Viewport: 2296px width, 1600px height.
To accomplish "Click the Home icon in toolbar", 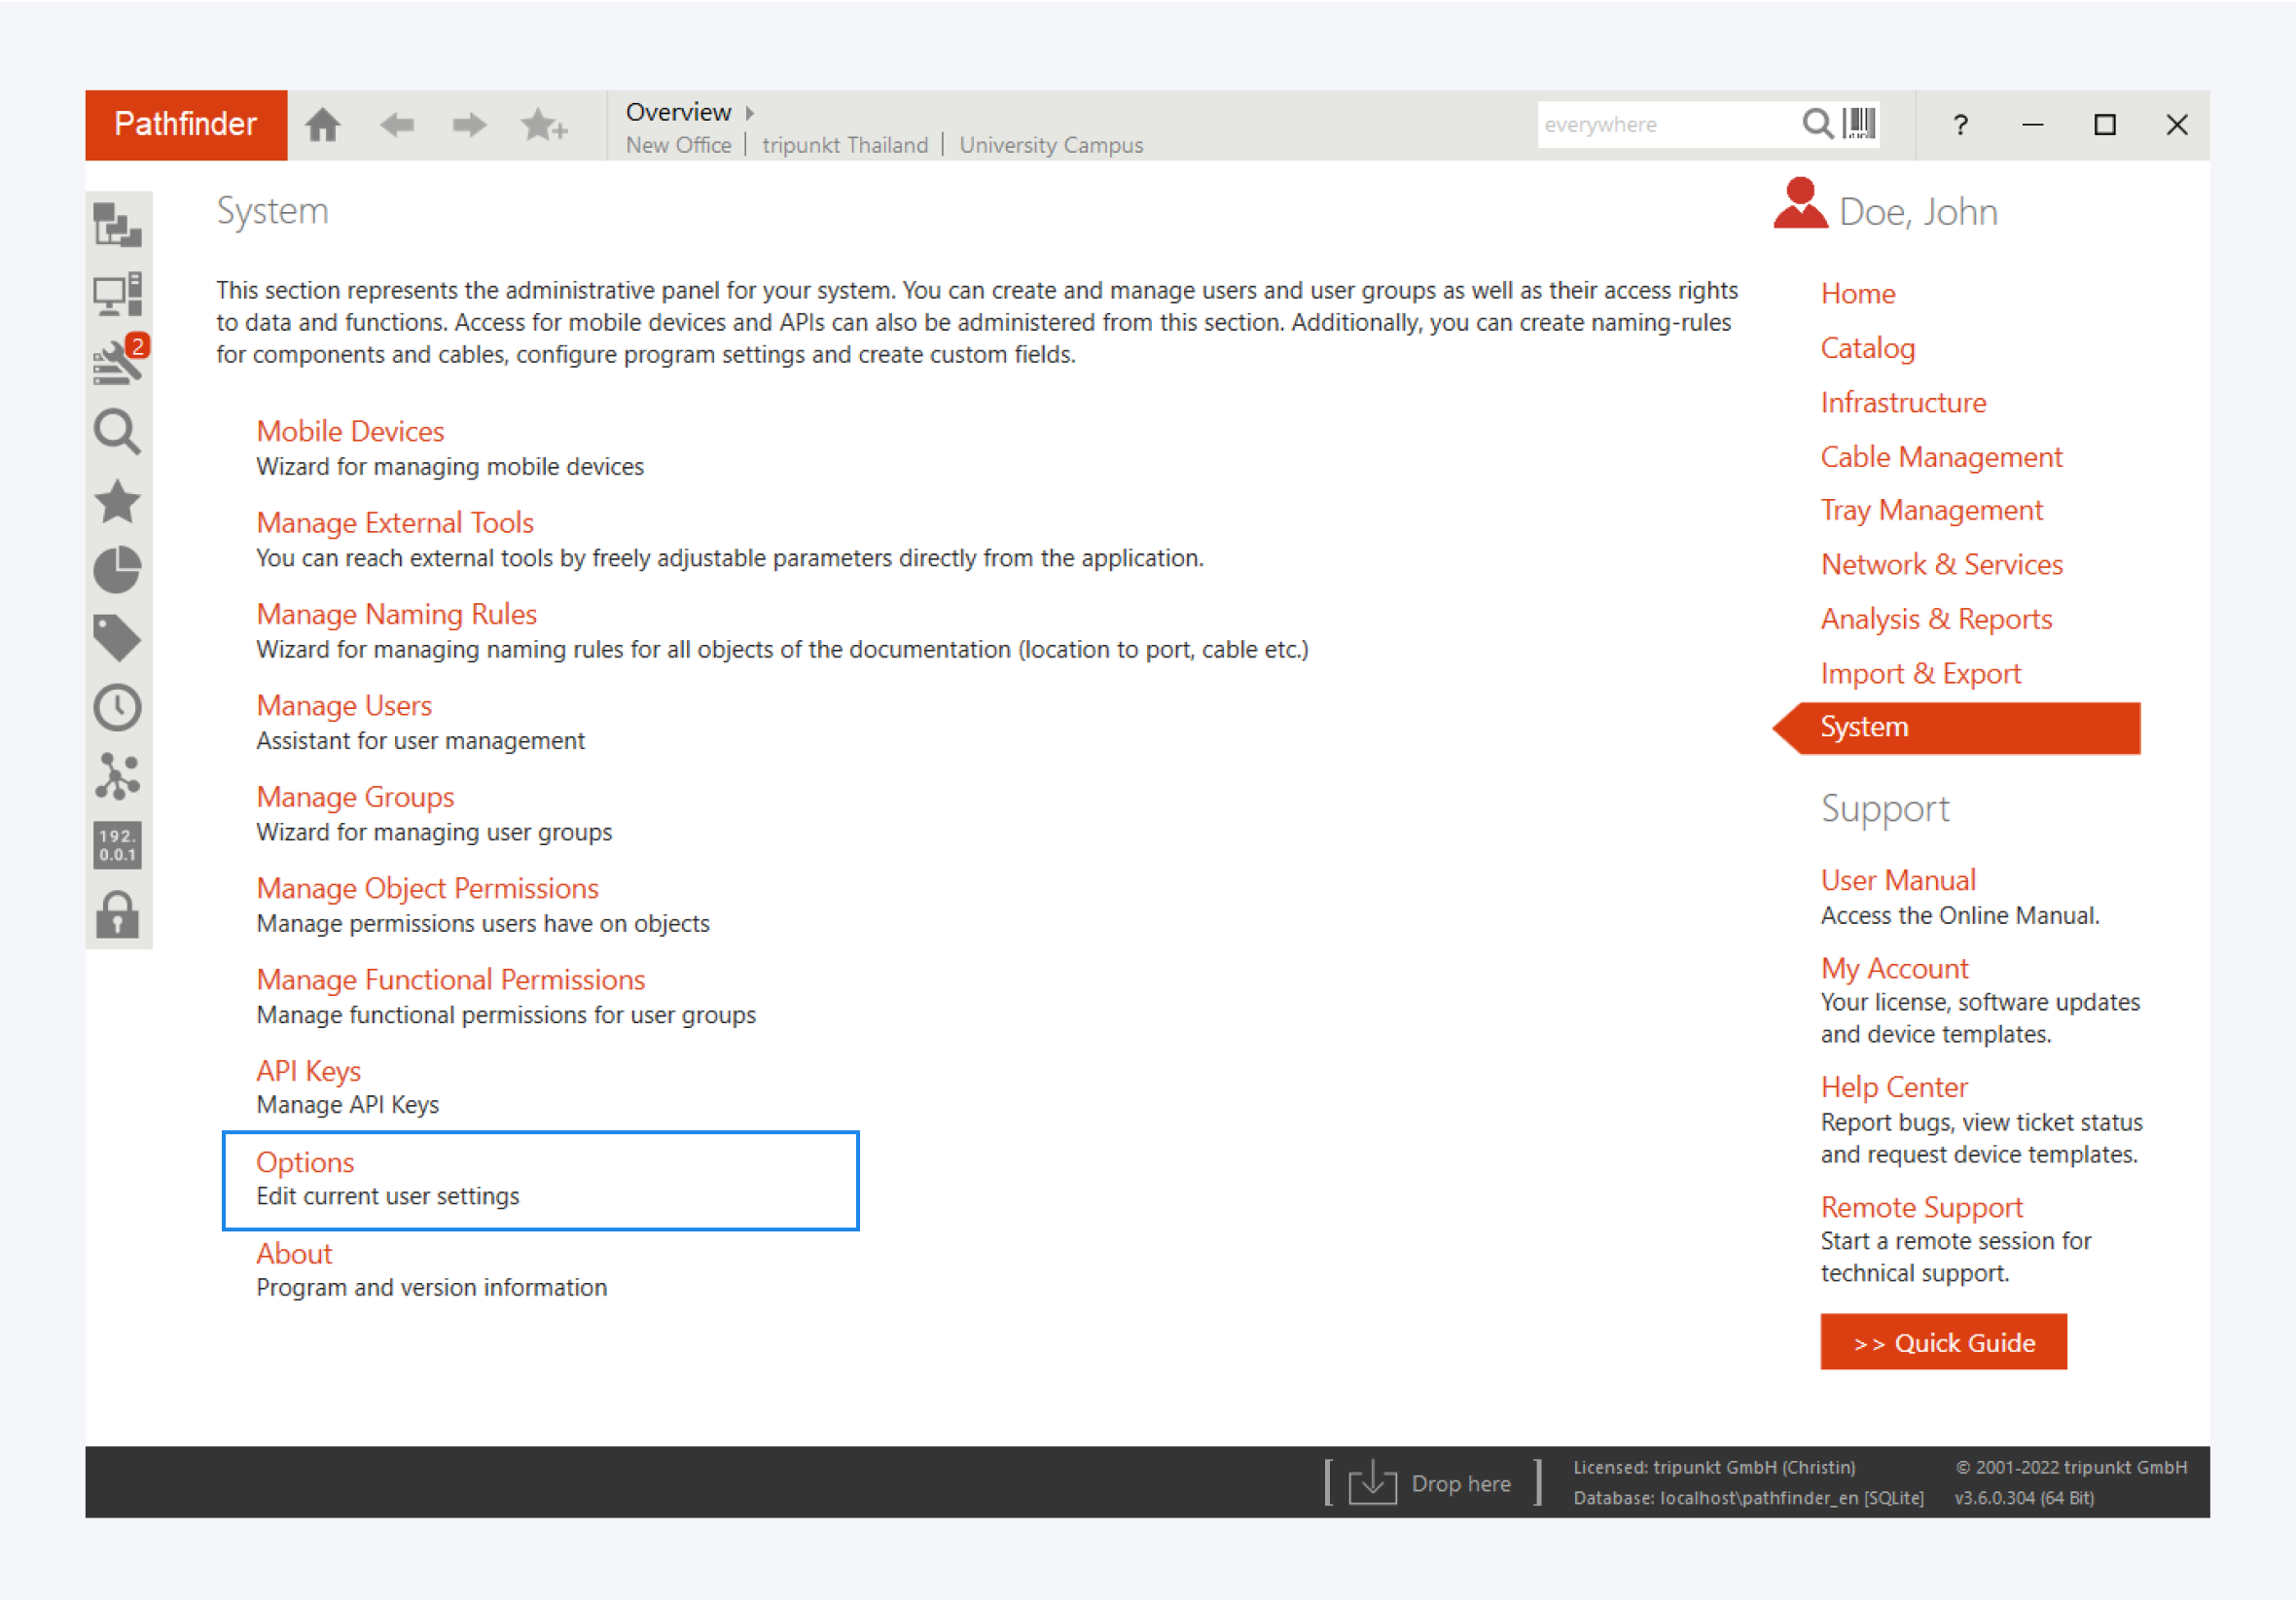I will point(322,125).
